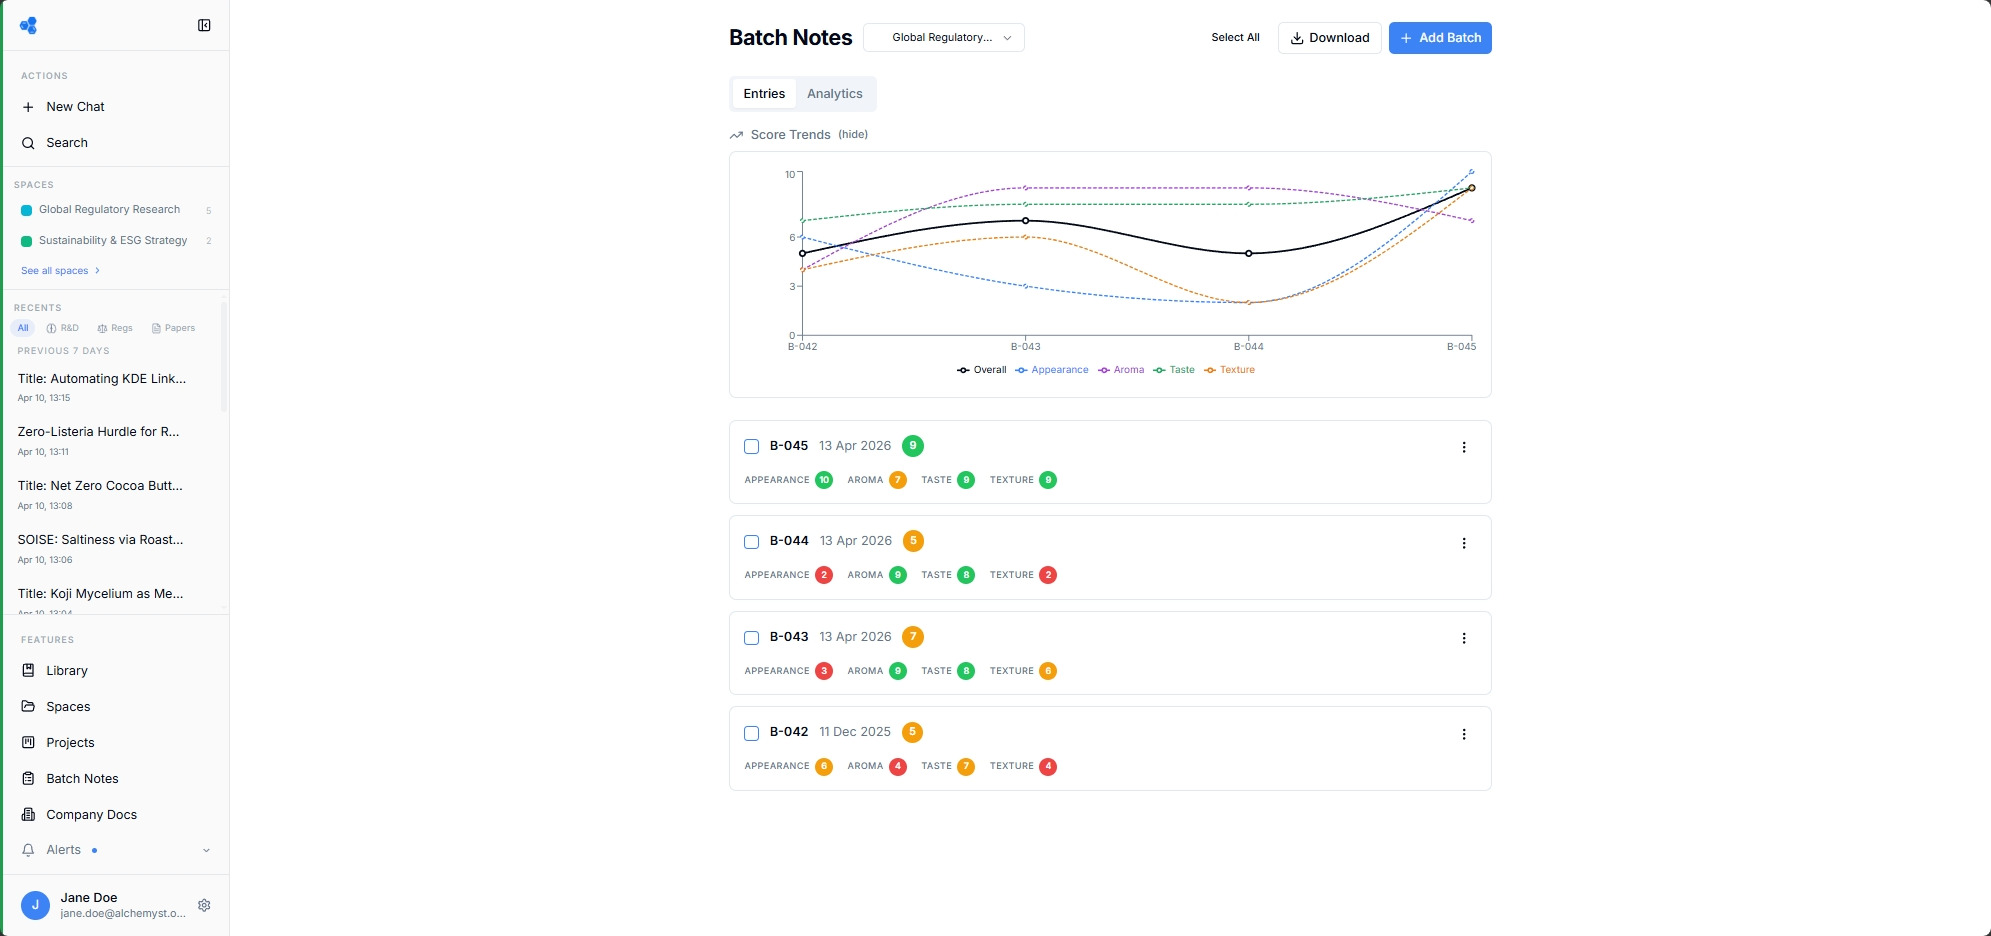Open Search from the sidebar
Image resolution: width=1991 pixels, height=936 pixels.
tap(67, 142)
